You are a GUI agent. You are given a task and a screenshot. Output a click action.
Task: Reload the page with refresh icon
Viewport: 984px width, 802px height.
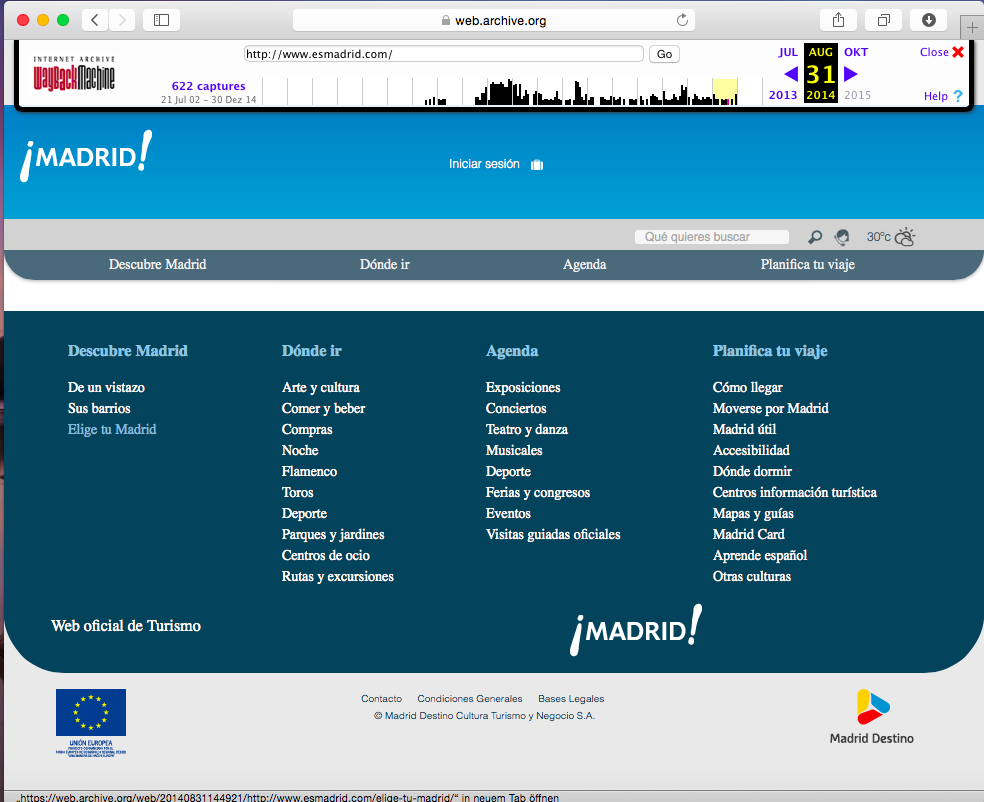(x=683, y=20)
